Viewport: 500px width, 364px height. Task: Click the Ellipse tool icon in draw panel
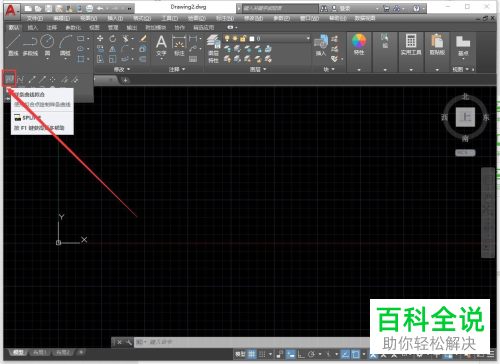(81, 49)
